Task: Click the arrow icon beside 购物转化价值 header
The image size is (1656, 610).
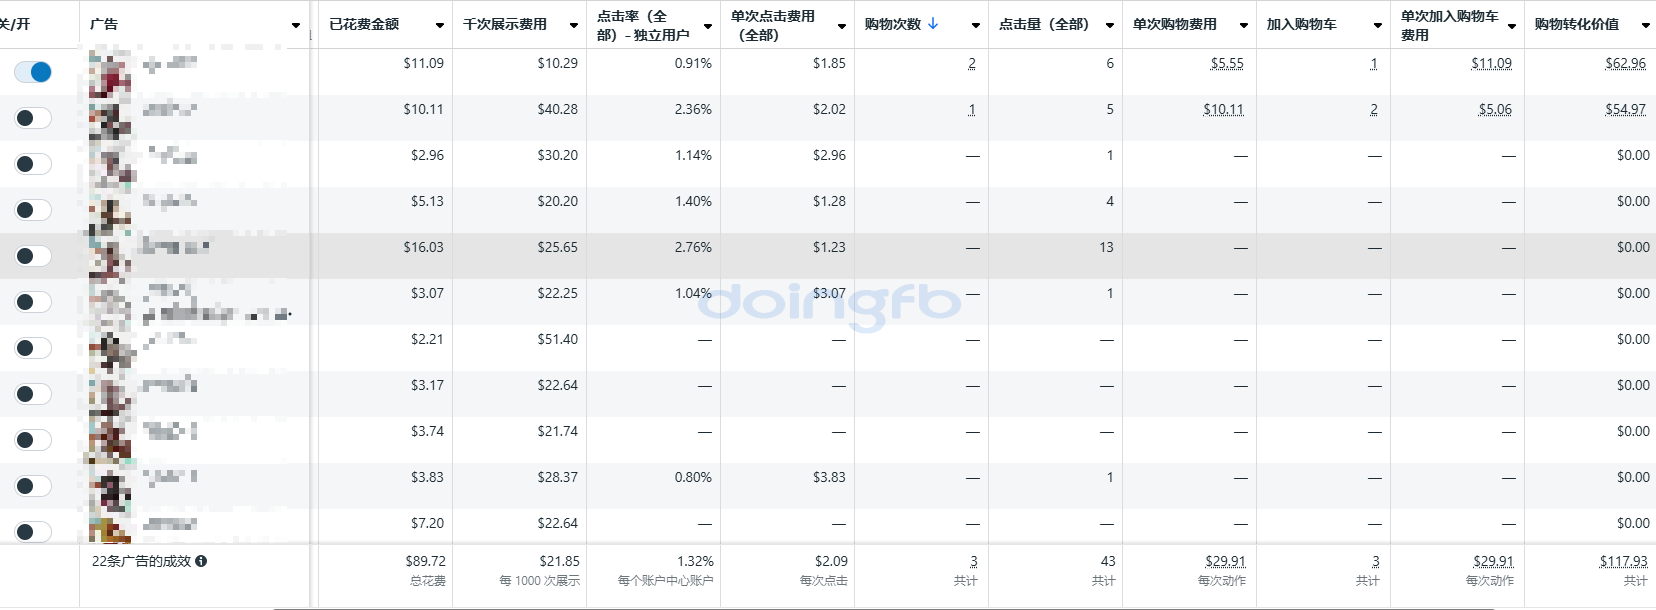Action: point(1646,25)
